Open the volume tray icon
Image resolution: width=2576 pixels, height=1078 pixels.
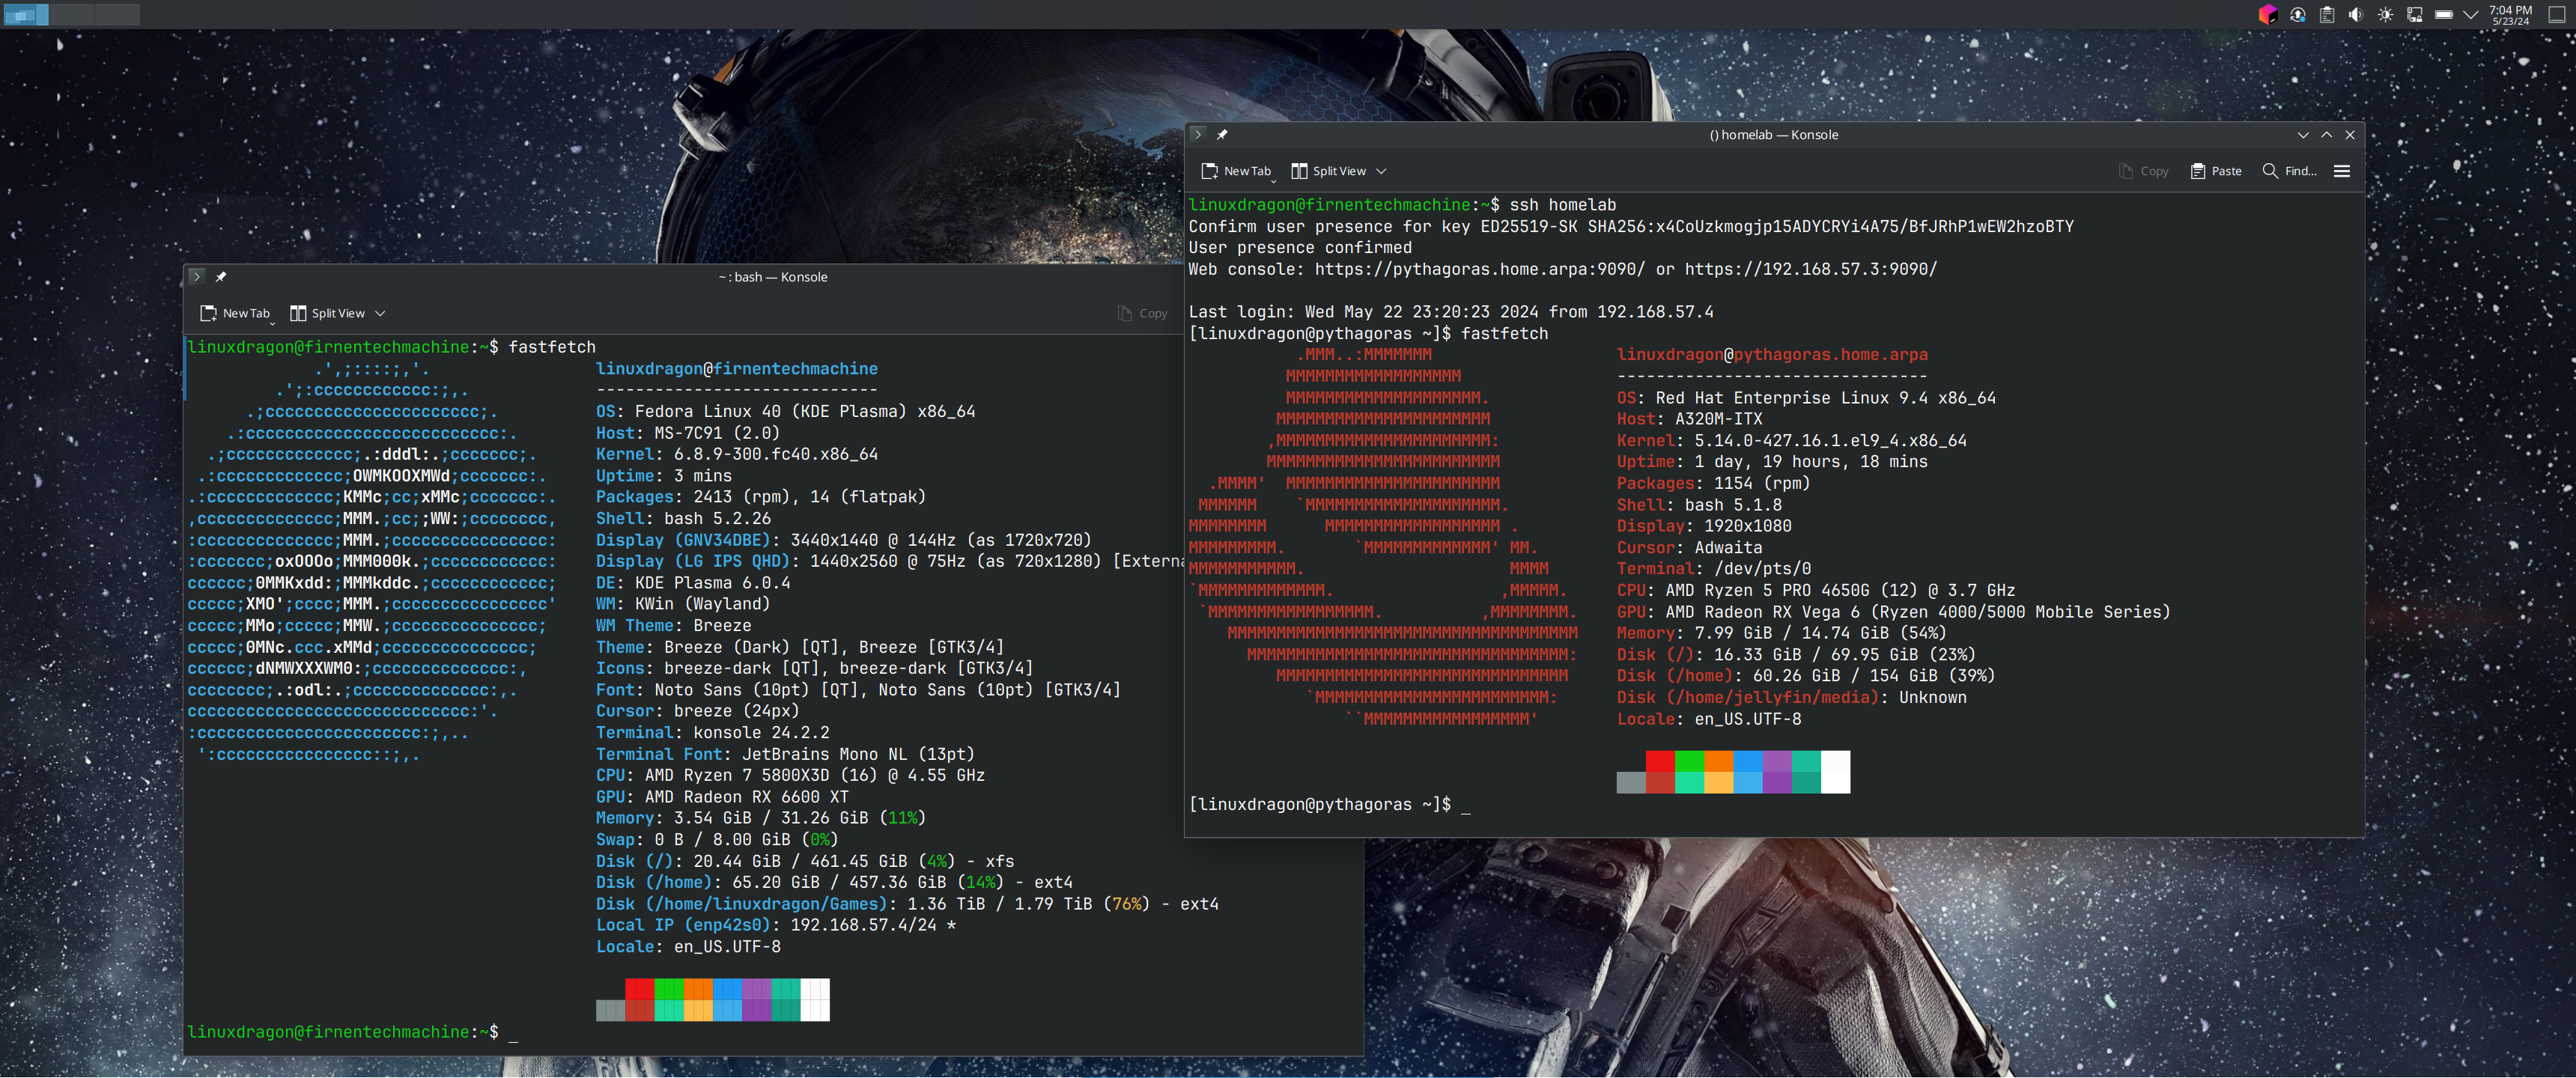2356,15
